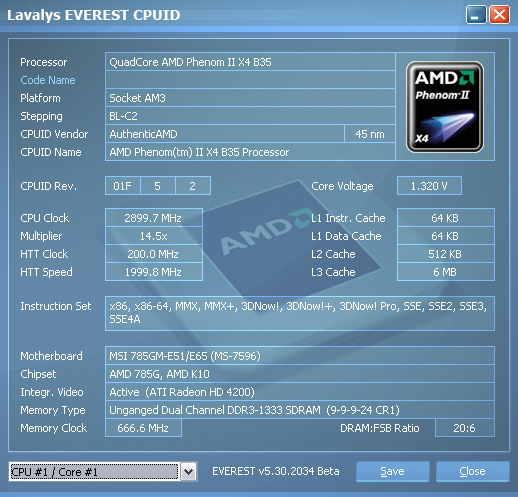518x497 pixels.
Task: Click the Instruction Set label
Action: point(56,306)
